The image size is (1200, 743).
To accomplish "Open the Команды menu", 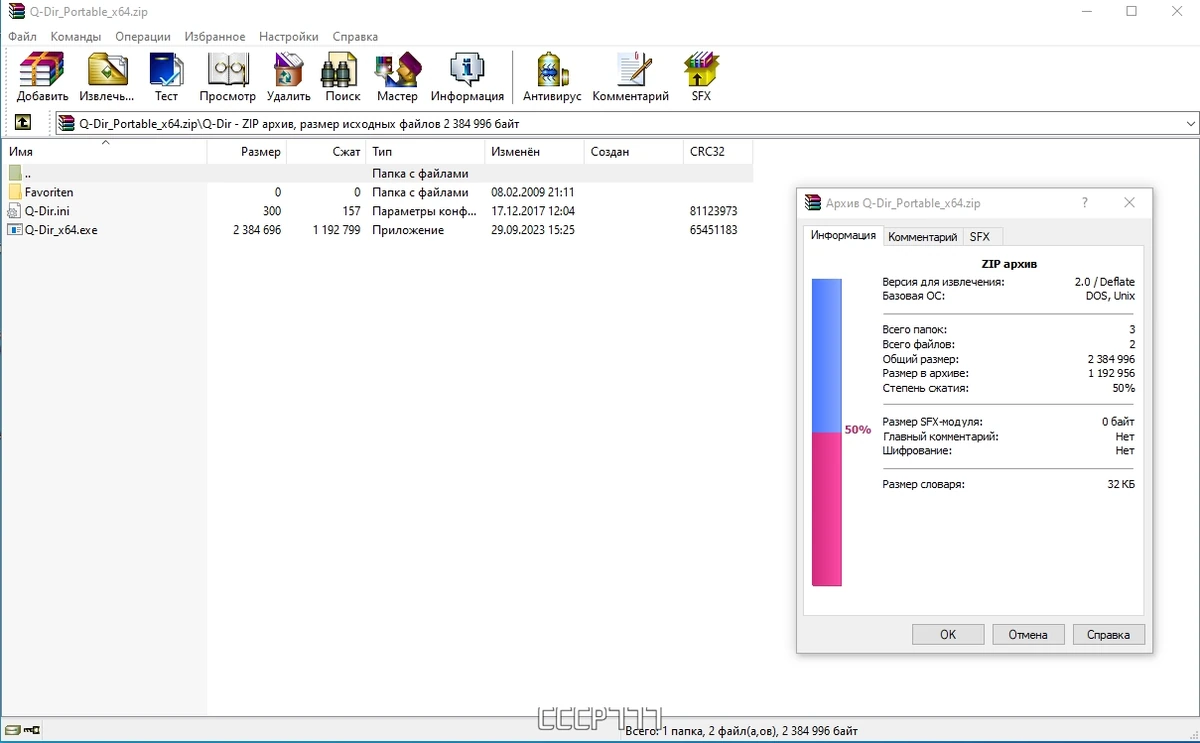I will click(x=76, y=36).
